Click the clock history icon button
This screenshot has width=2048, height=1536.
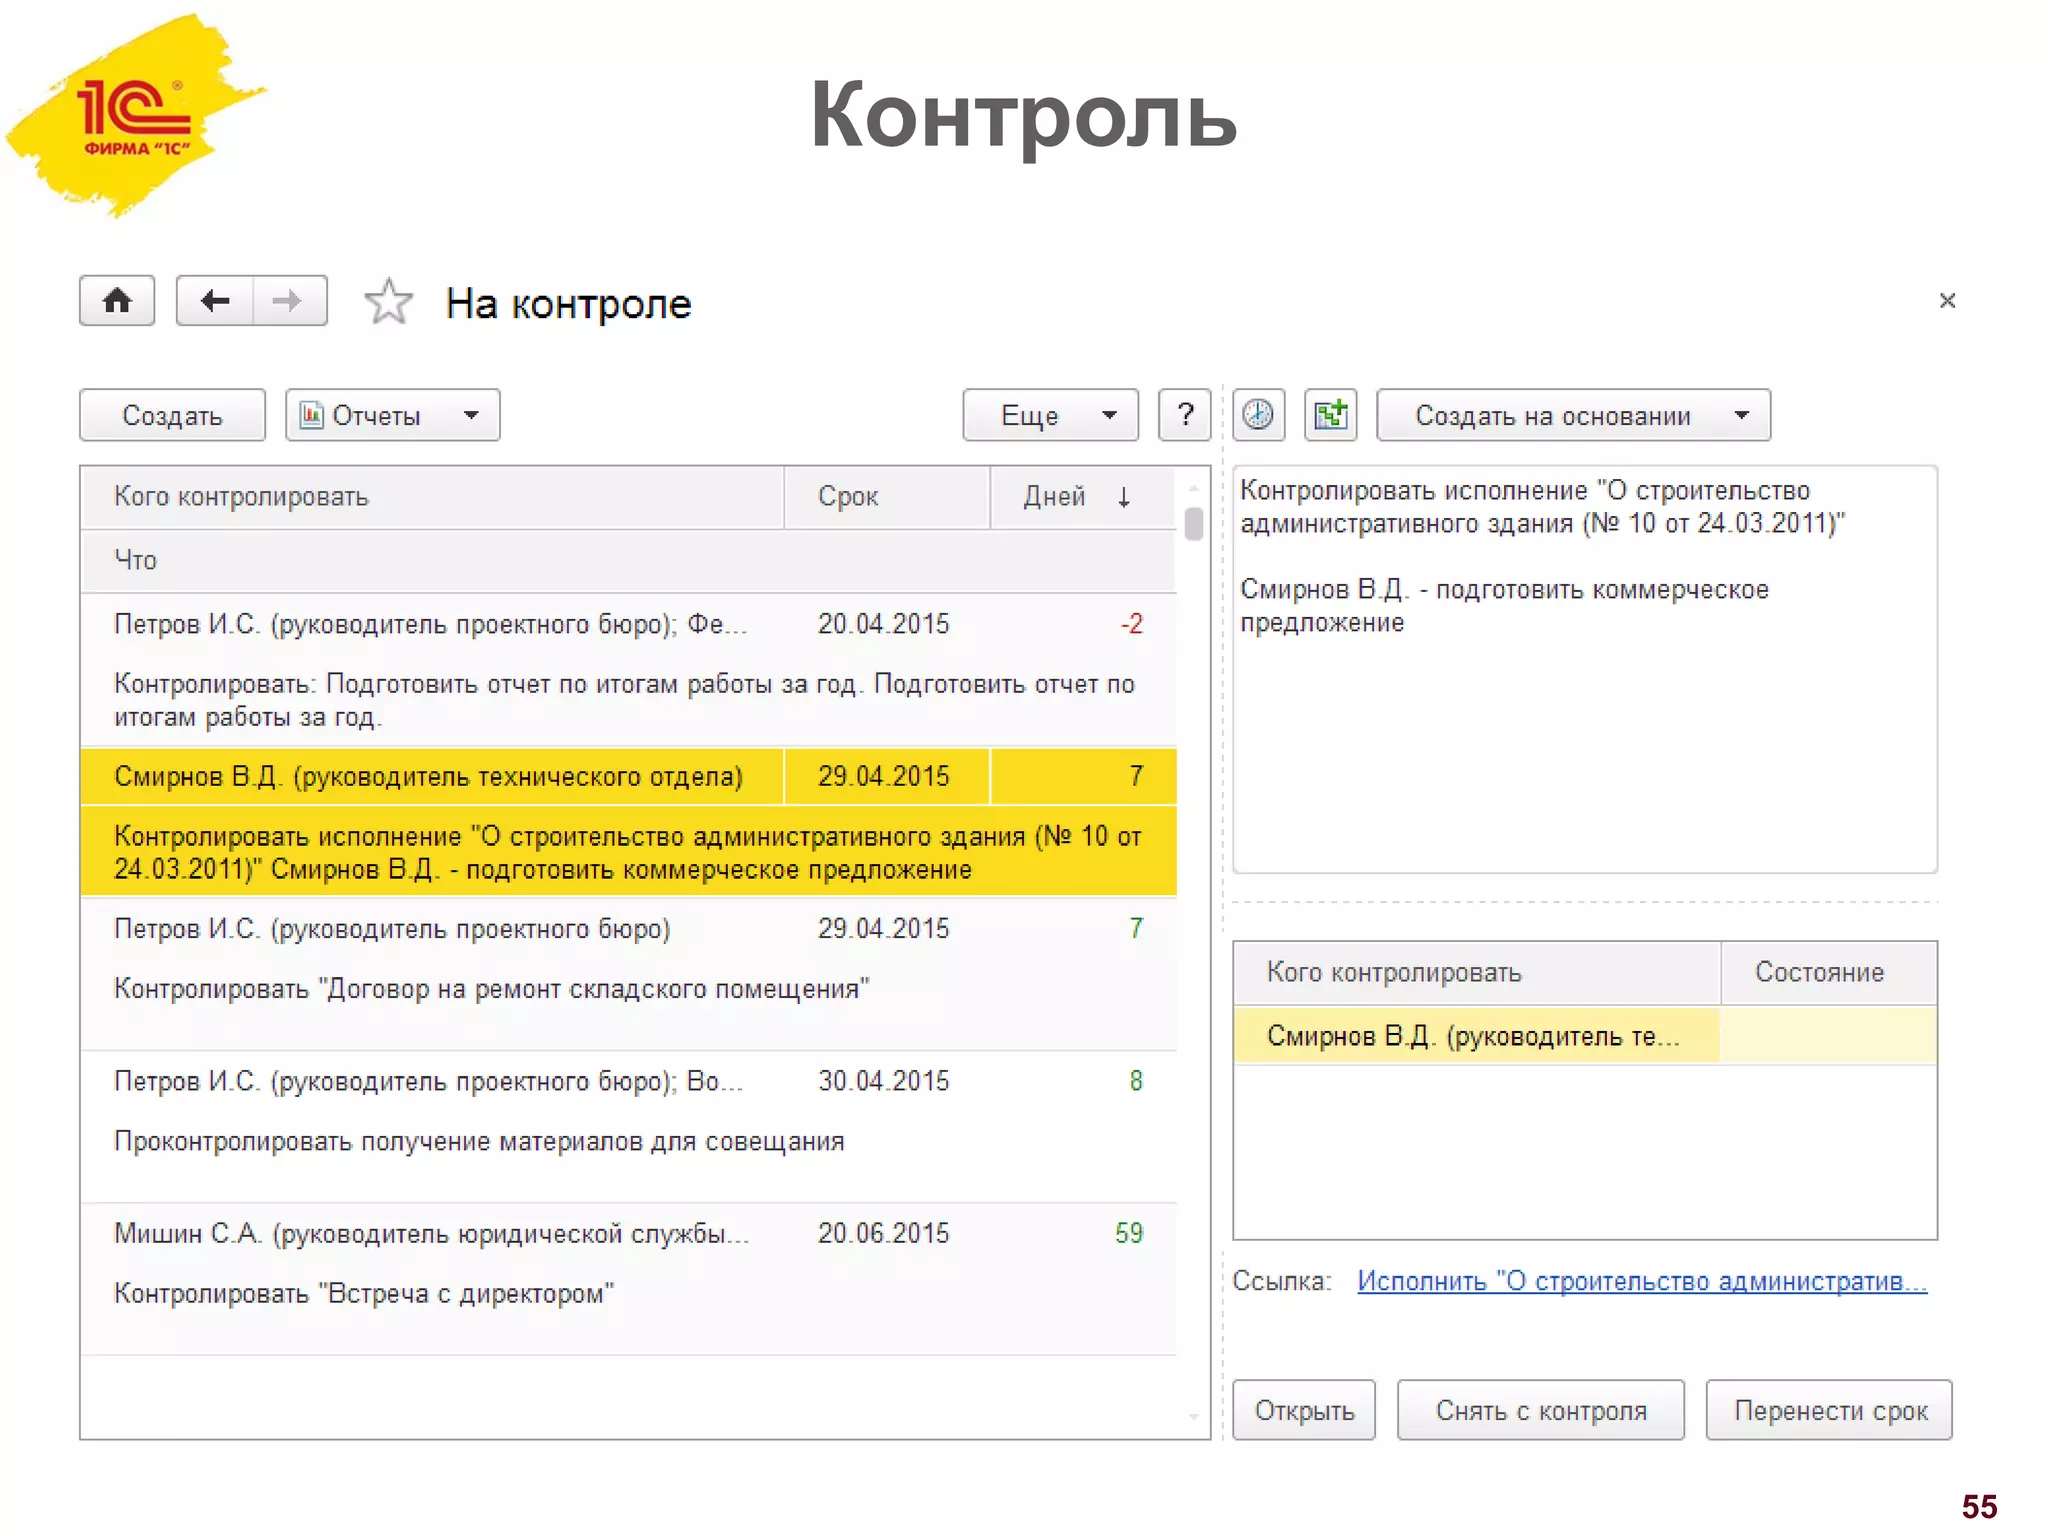click(x=1258, y=415)
